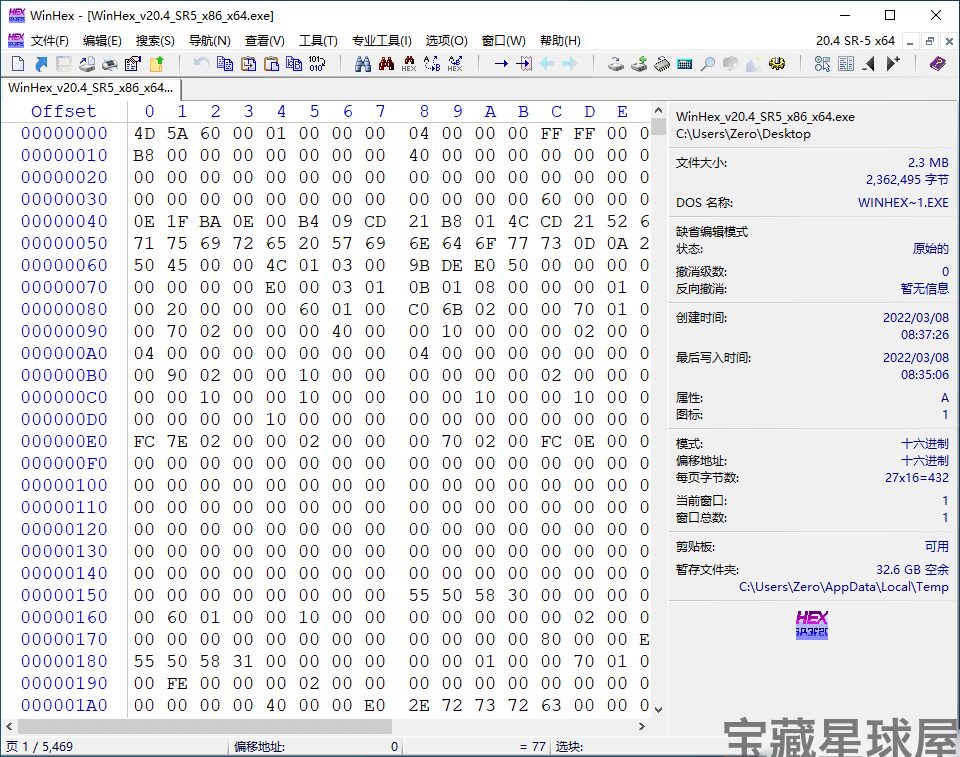The width and height of the screenshot is (960, 757).
Task: Click the 十六进制 value next to 偏移地址
Action: pos(924,461)
